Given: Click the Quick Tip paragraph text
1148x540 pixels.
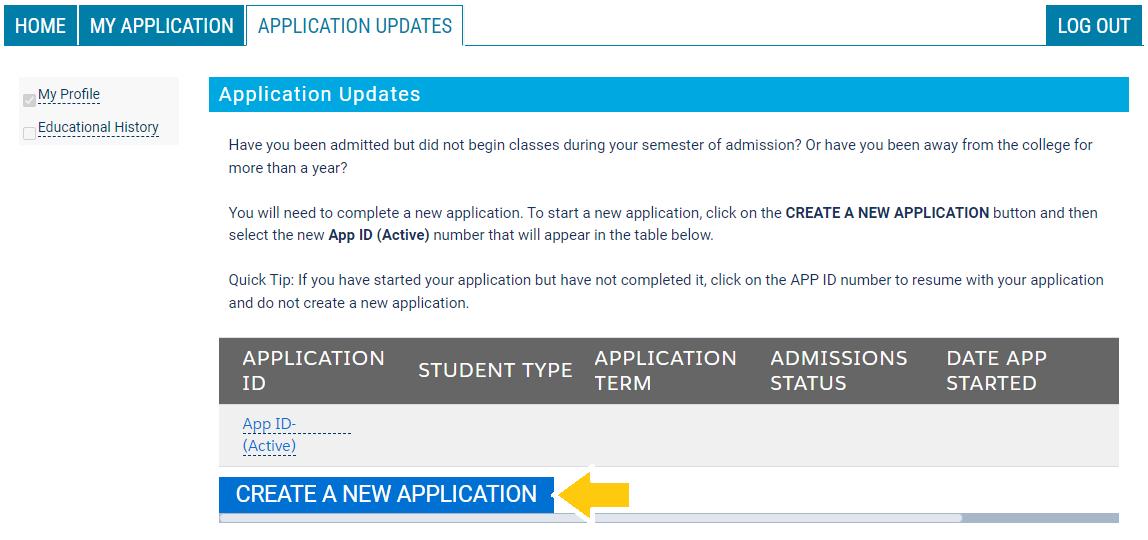Looking at the screenshot, I should coord(666,291).
